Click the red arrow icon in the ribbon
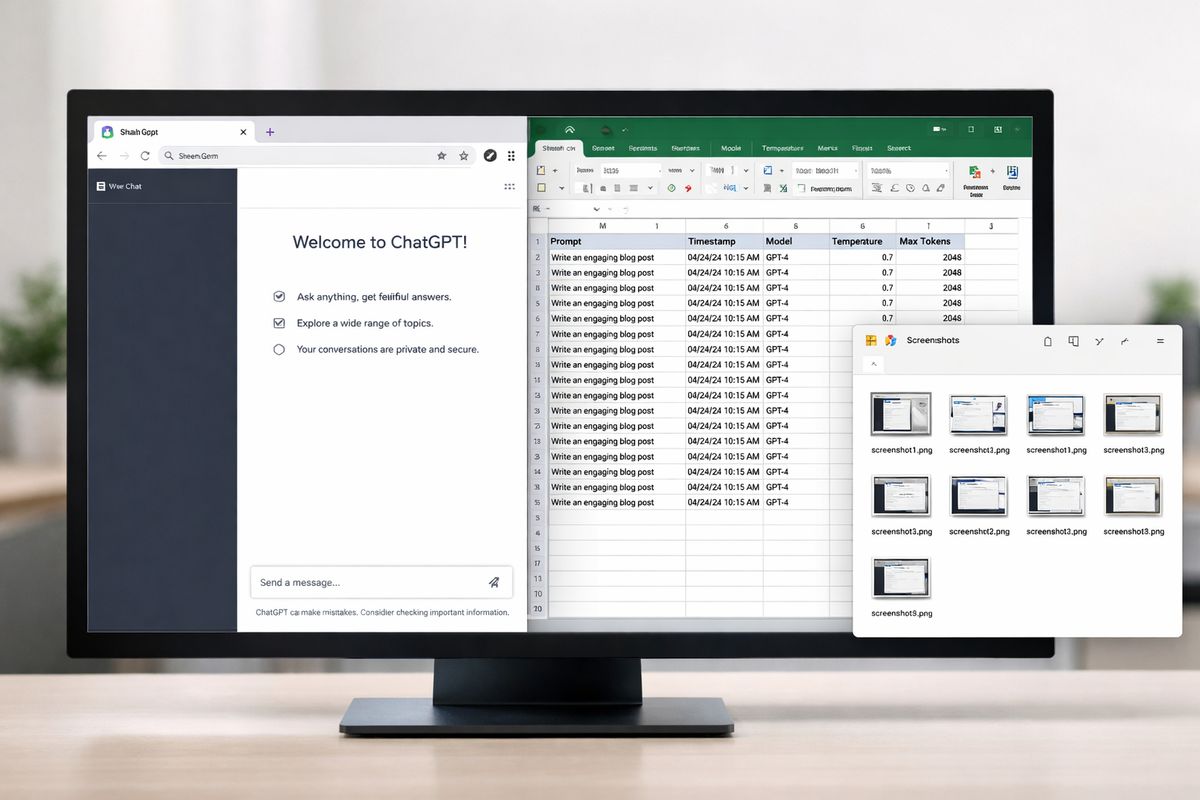This screenshot has height=800, width=1200. pos(689,188)
